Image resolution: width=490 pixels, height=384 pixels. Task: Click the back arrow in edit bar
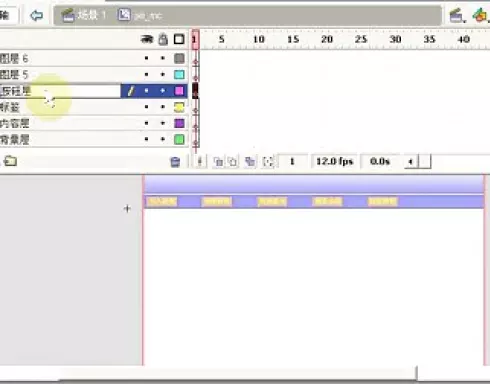pos(36,16)
